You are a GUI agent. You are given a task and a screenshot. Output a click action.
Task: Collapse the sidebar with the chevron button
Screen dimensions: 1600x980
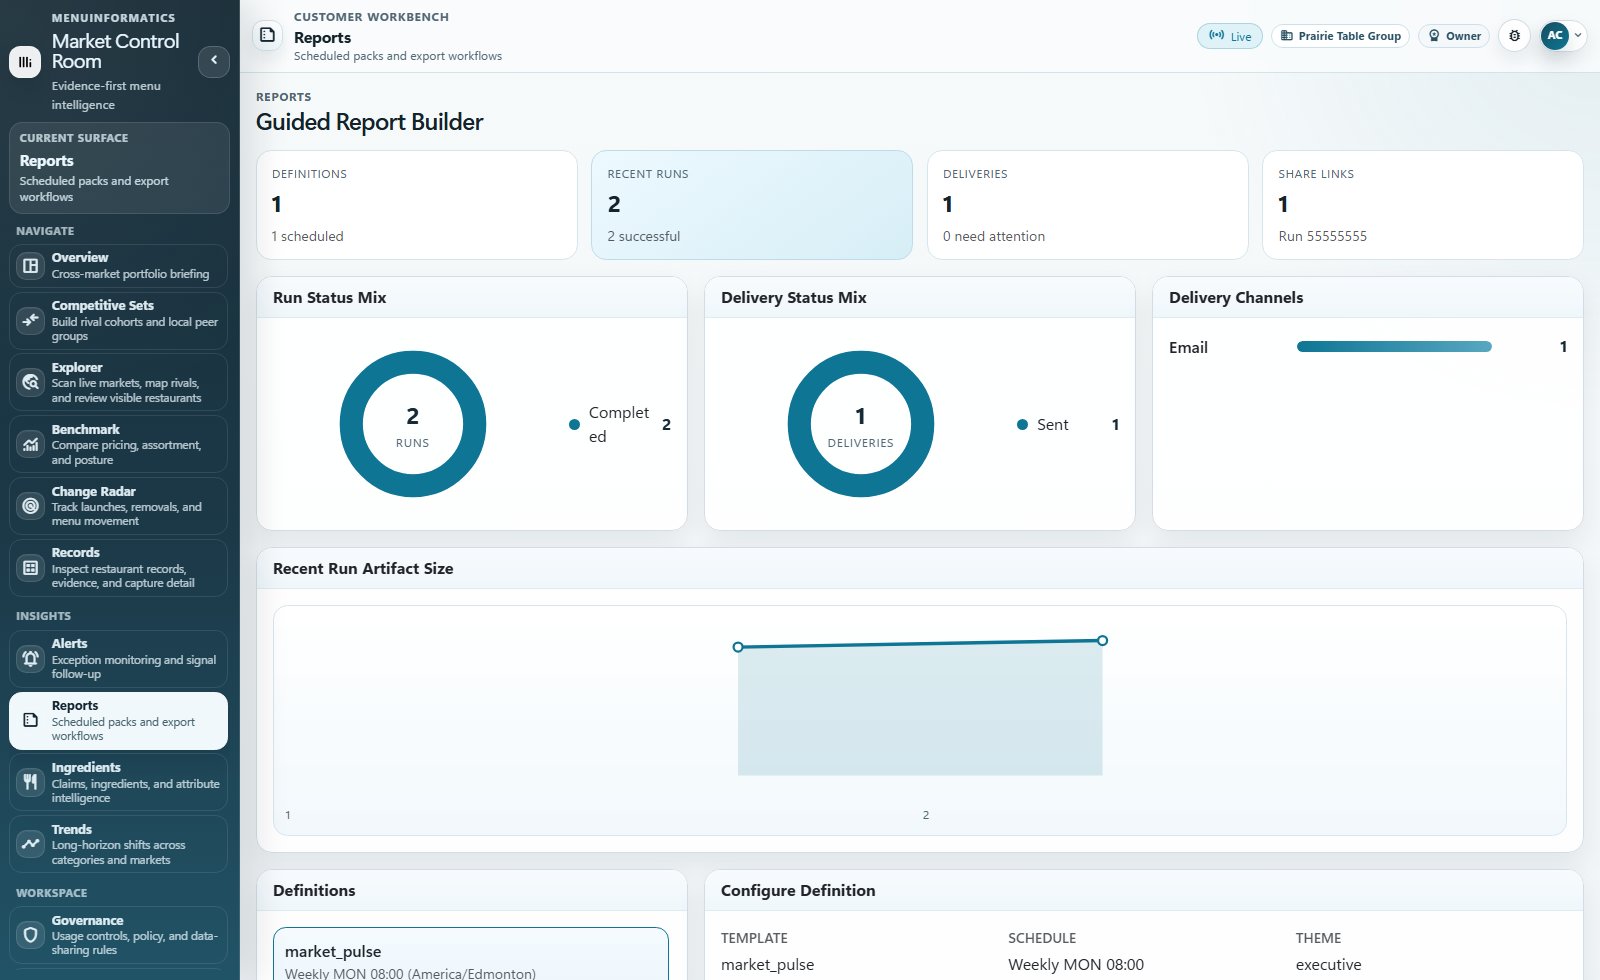click(x=214, y=61)
